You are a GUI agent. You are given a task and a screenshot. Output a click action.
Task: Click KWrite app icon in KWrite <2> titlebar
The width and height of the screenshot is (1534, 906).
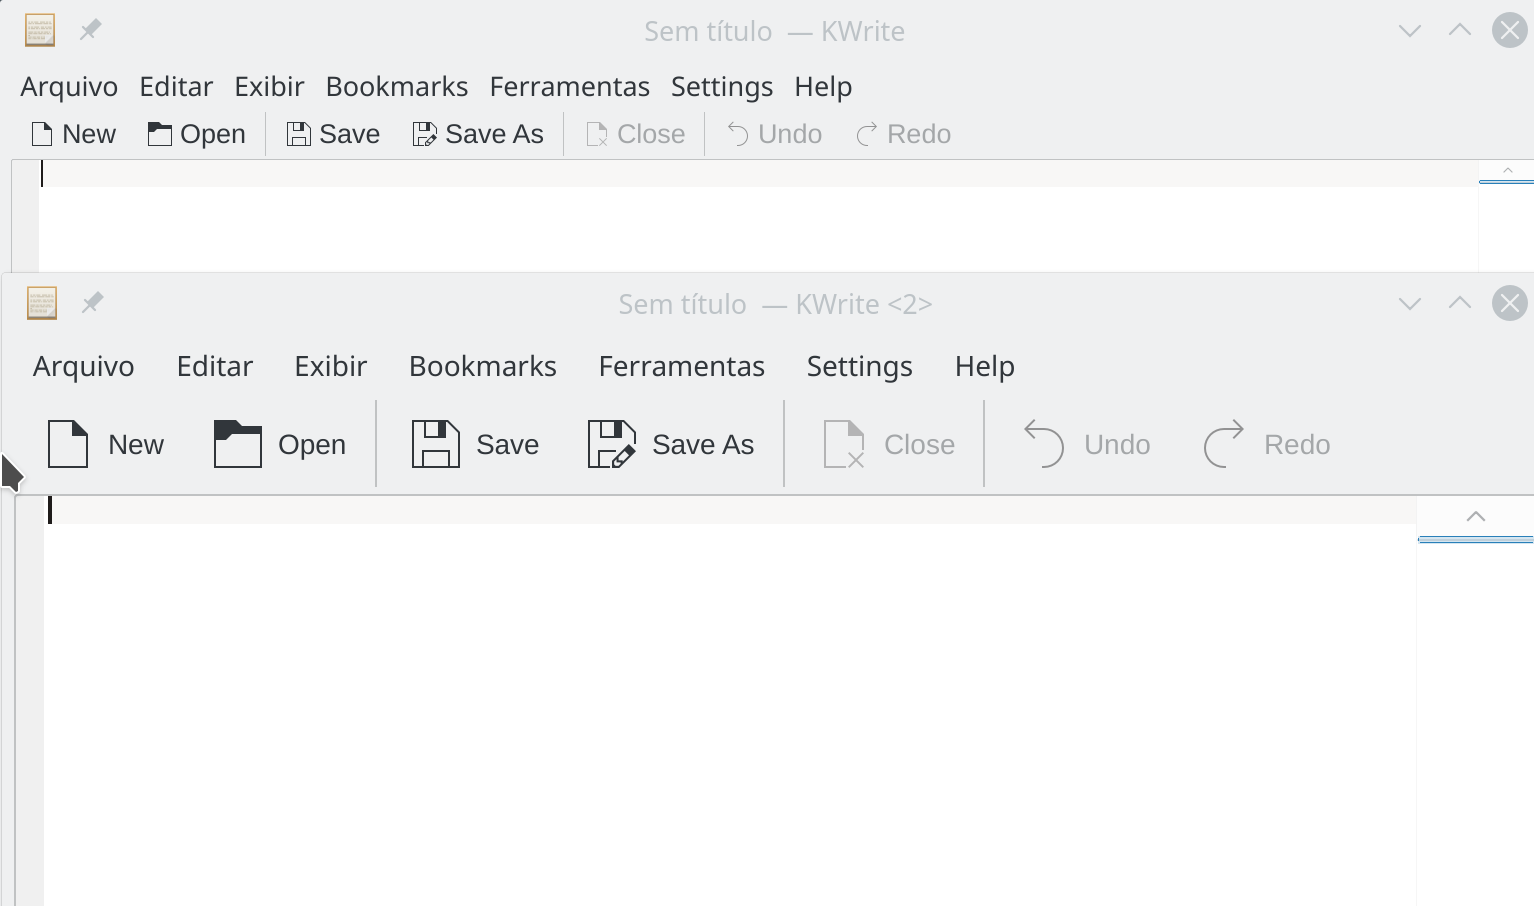[x=42, y=303]
